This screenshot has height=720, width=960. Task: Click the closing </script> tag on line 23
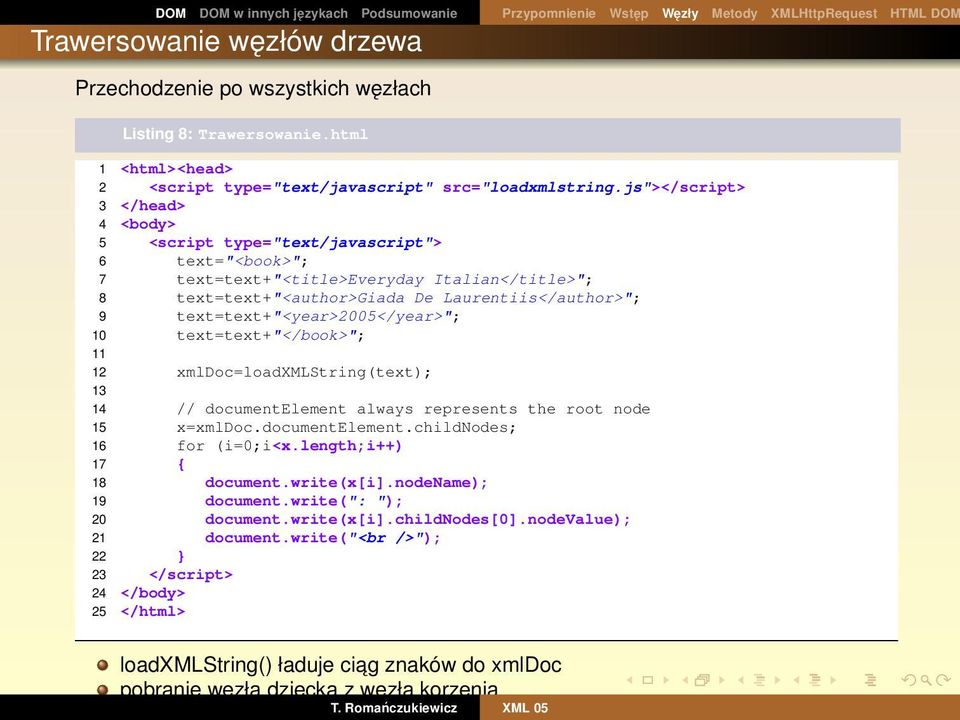coord(190,574)
